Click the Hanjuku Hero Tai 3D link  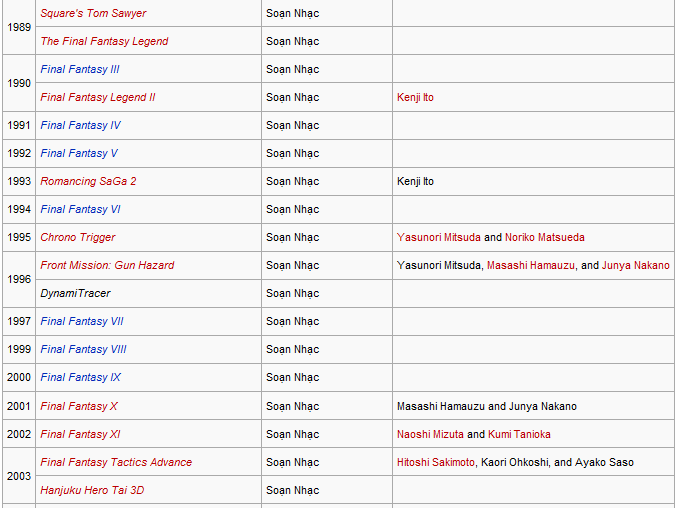92,490
